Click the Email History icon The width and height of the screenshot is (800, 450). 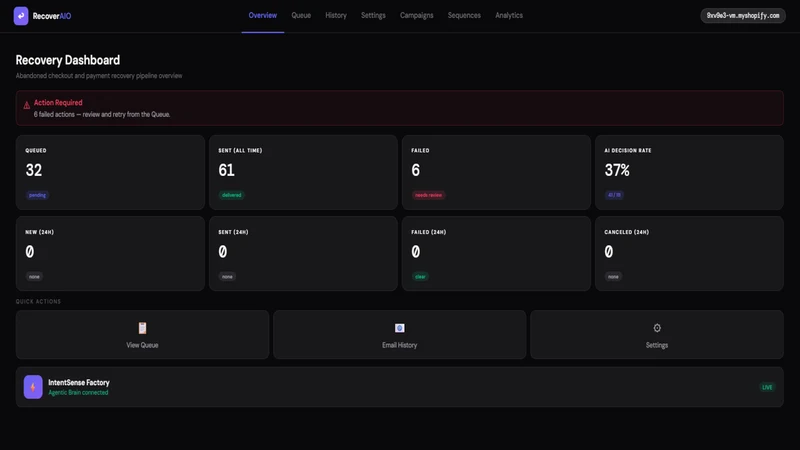click(x=399, y=328)
